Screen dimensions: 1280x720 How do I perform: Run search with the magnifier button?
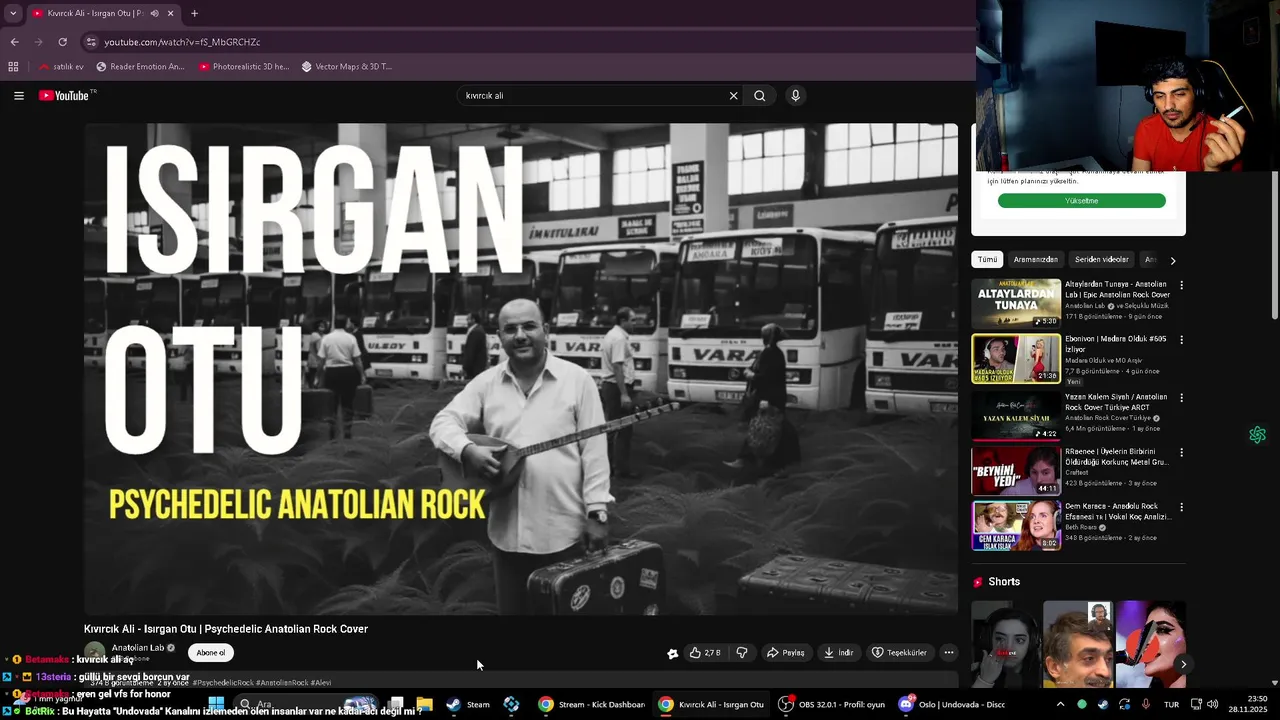click(760, 96)
